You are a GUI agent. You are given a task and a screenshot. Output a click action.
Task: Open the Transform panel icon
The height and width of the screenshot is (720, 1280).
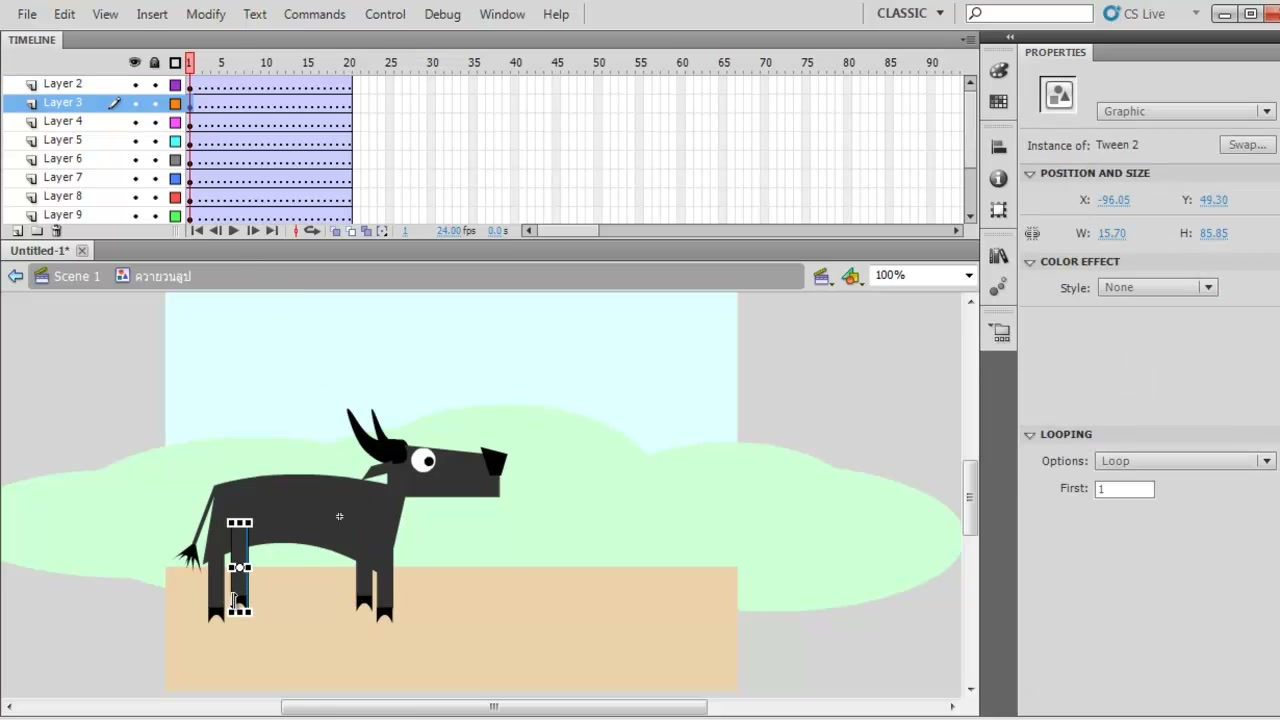tap(998, 210)
